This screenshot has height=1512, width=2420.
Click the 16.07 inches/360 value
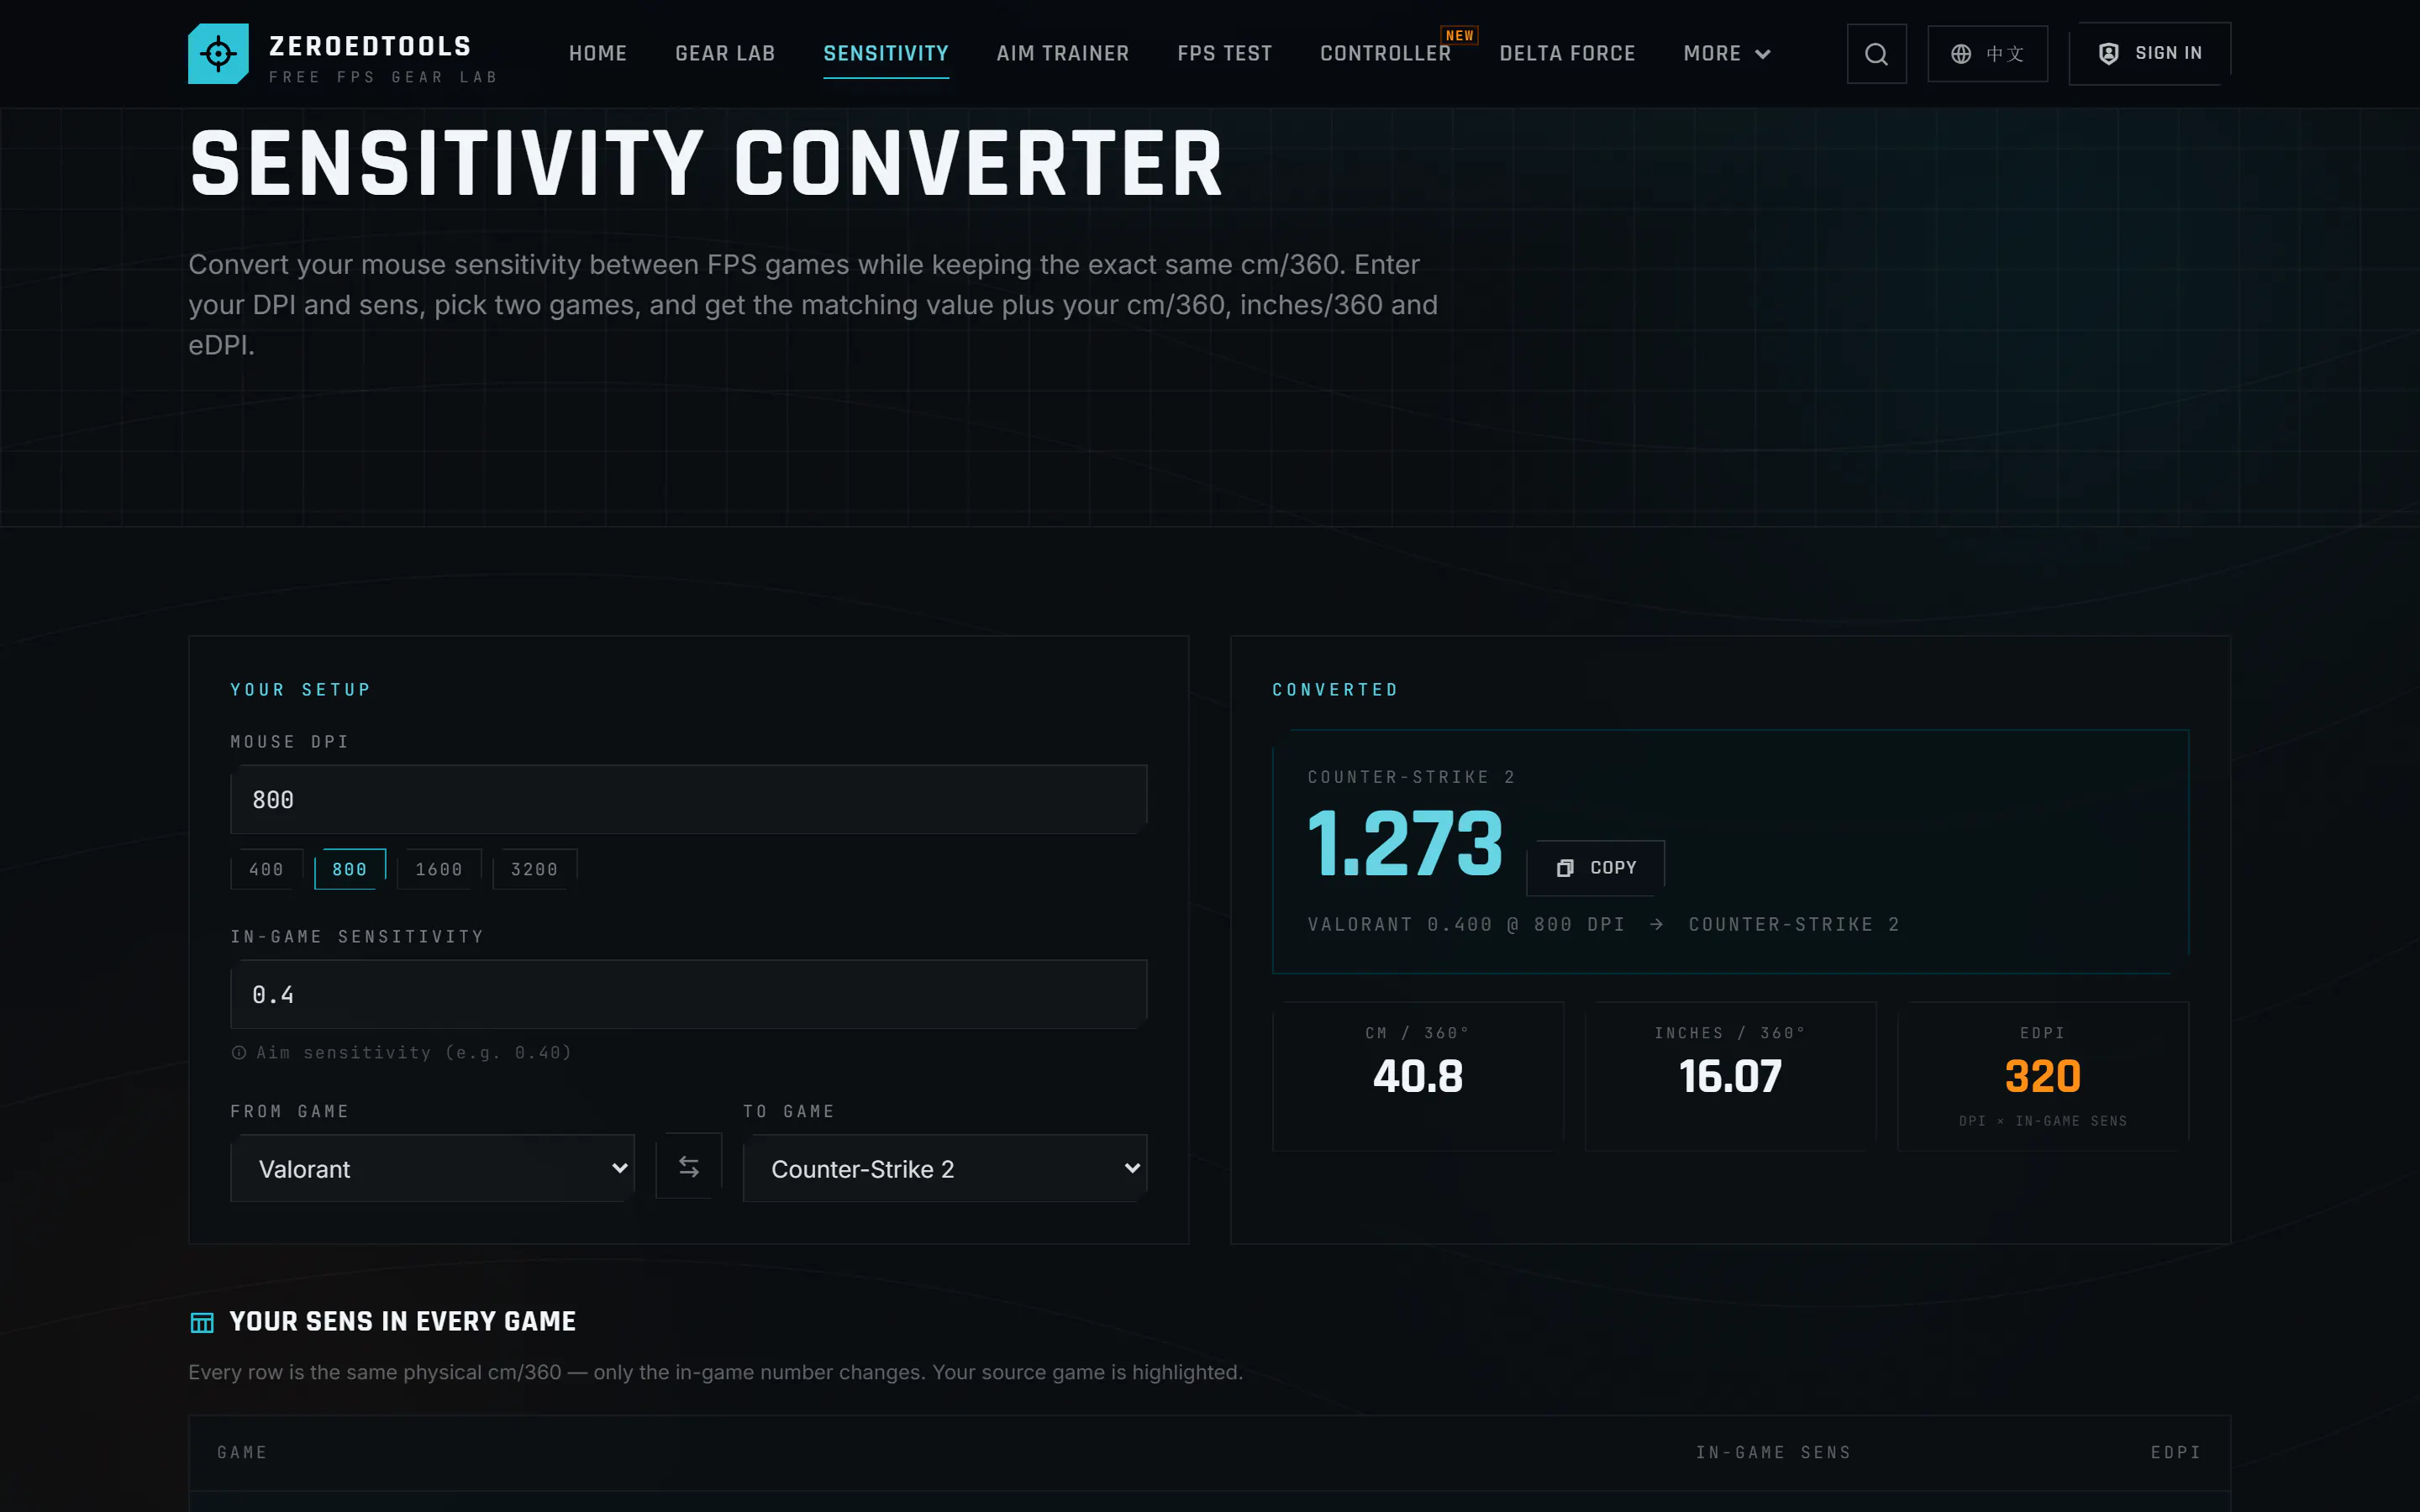(1730, 1077)
